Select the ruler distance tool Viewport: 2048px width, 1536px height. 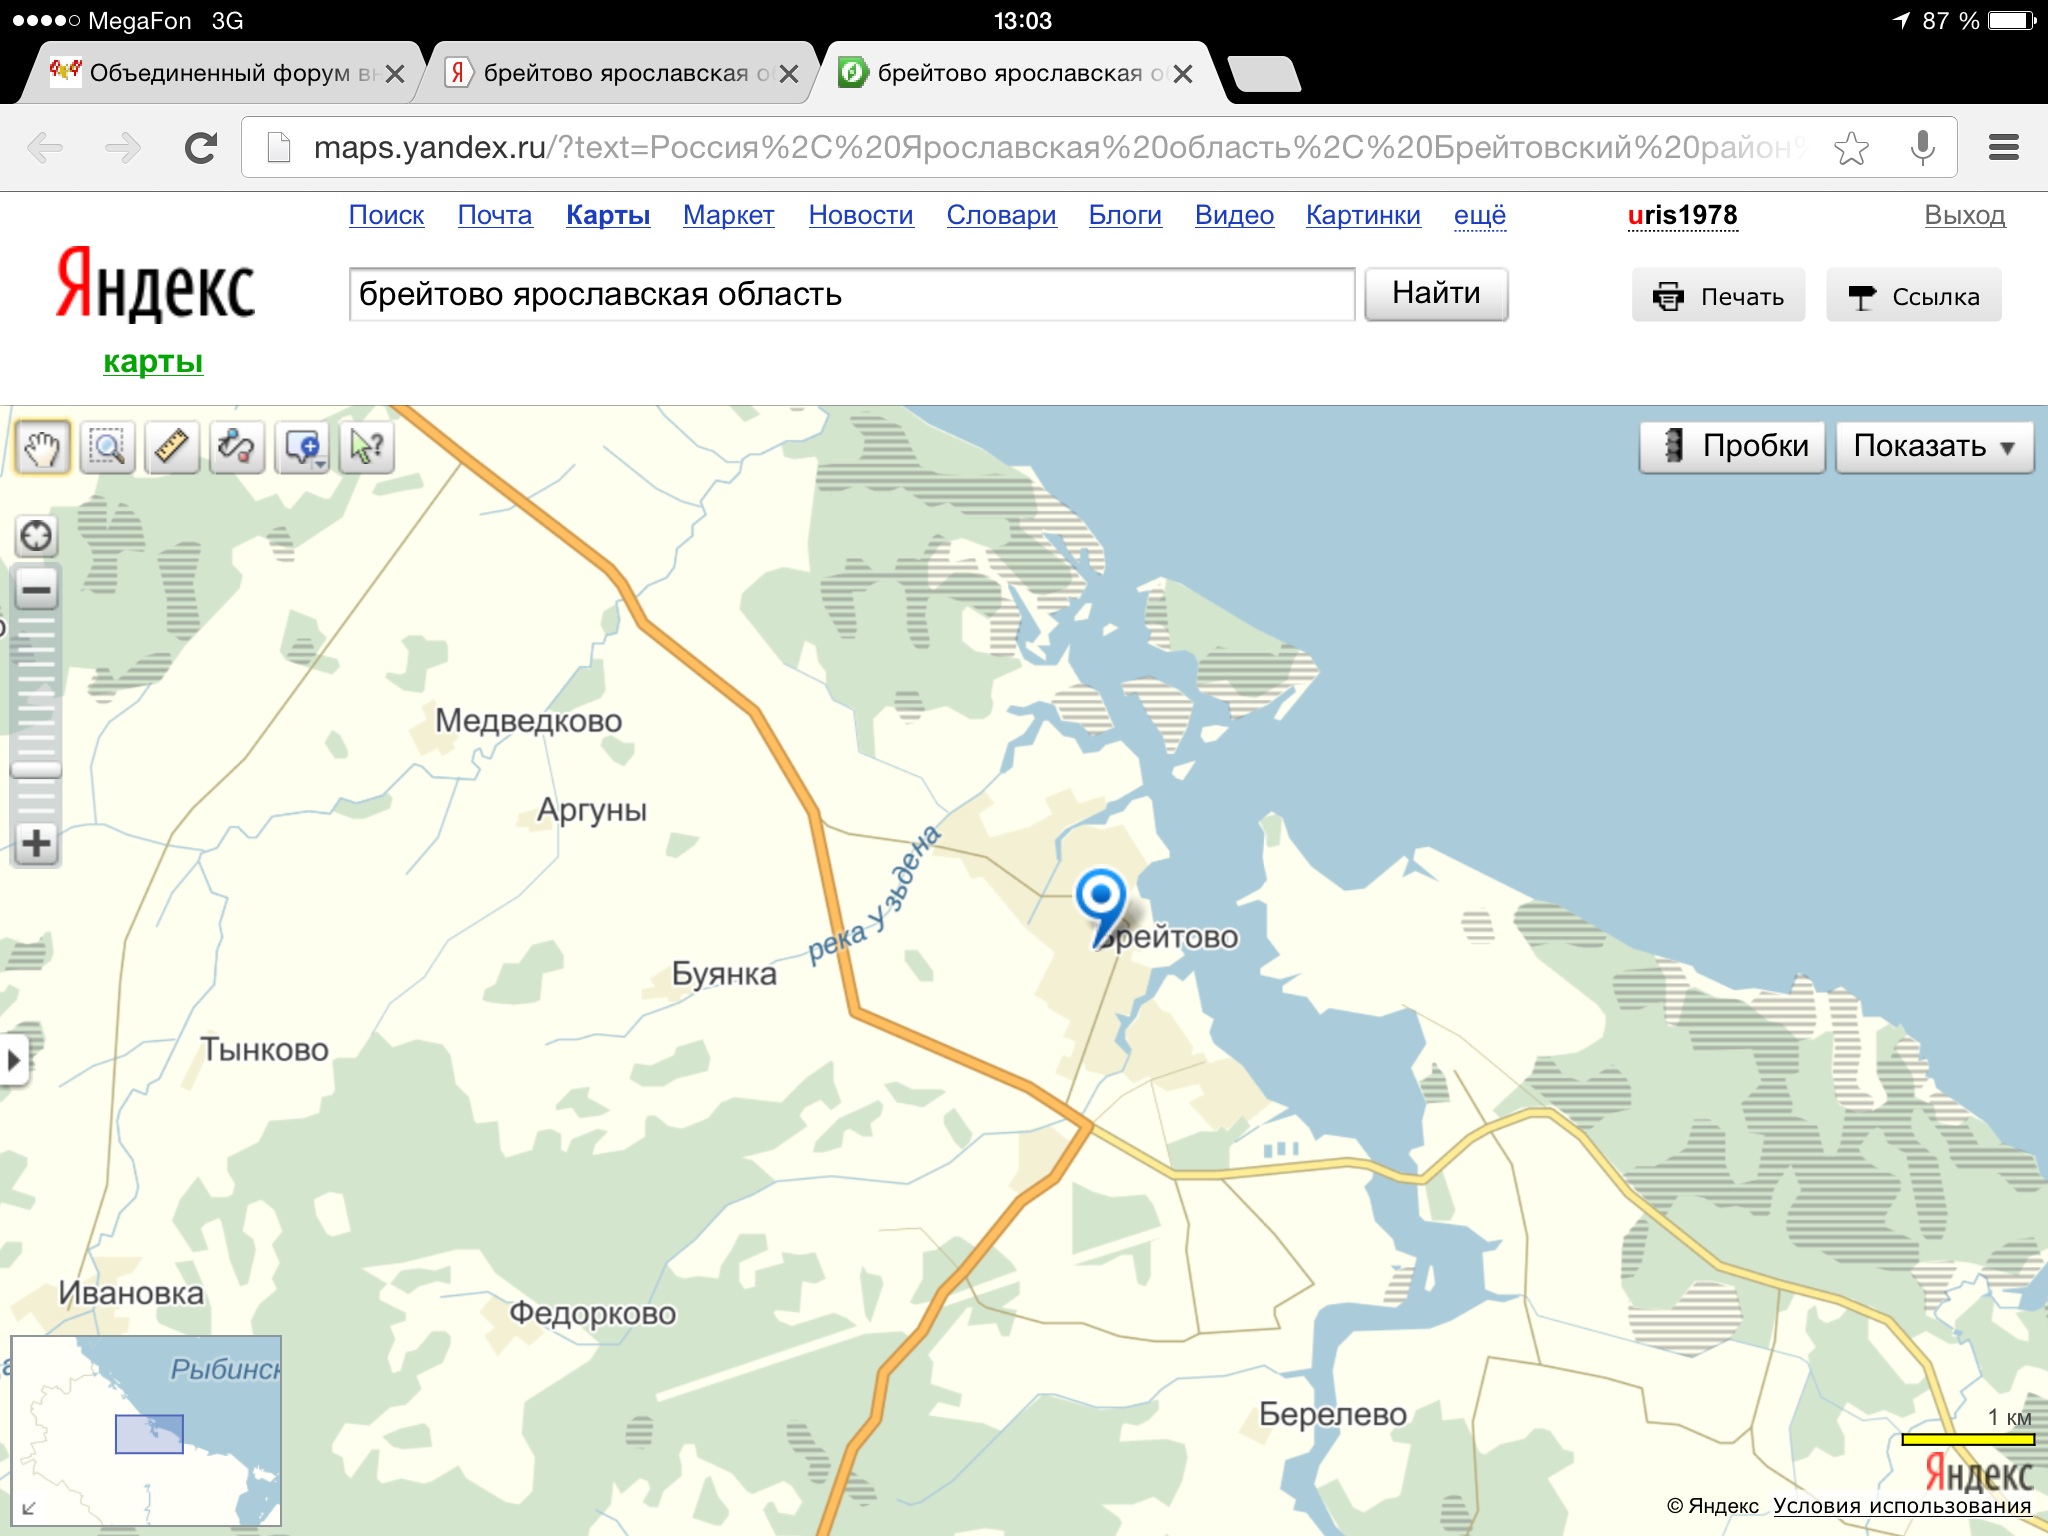click(x=172, y=447)
